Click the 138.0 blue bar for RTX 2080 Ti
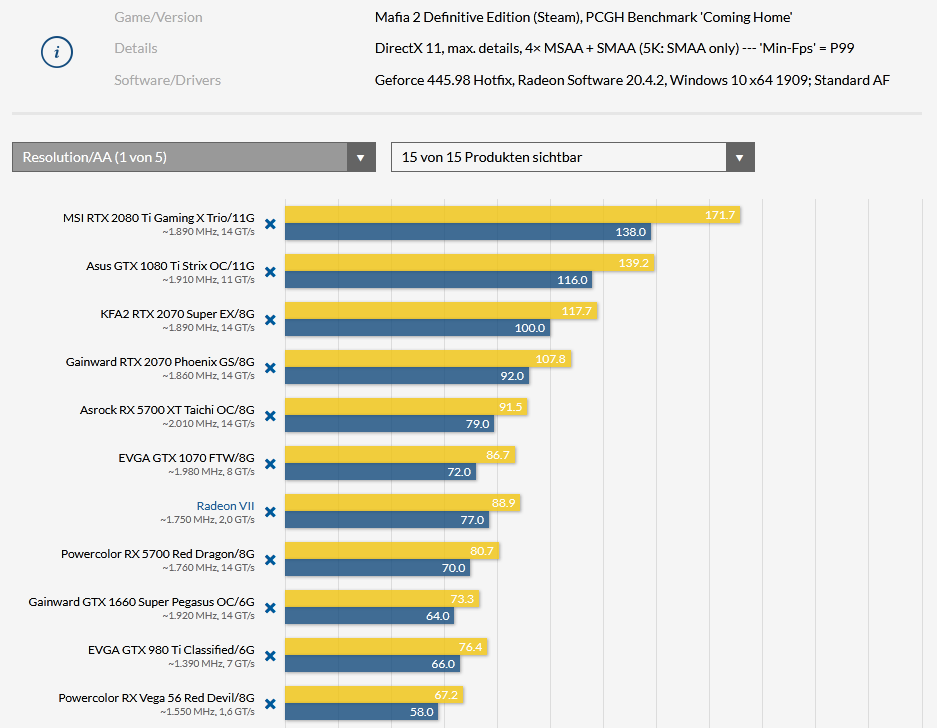Image resolution: width=943 pixels, height=728 pixels. point(468,231)
